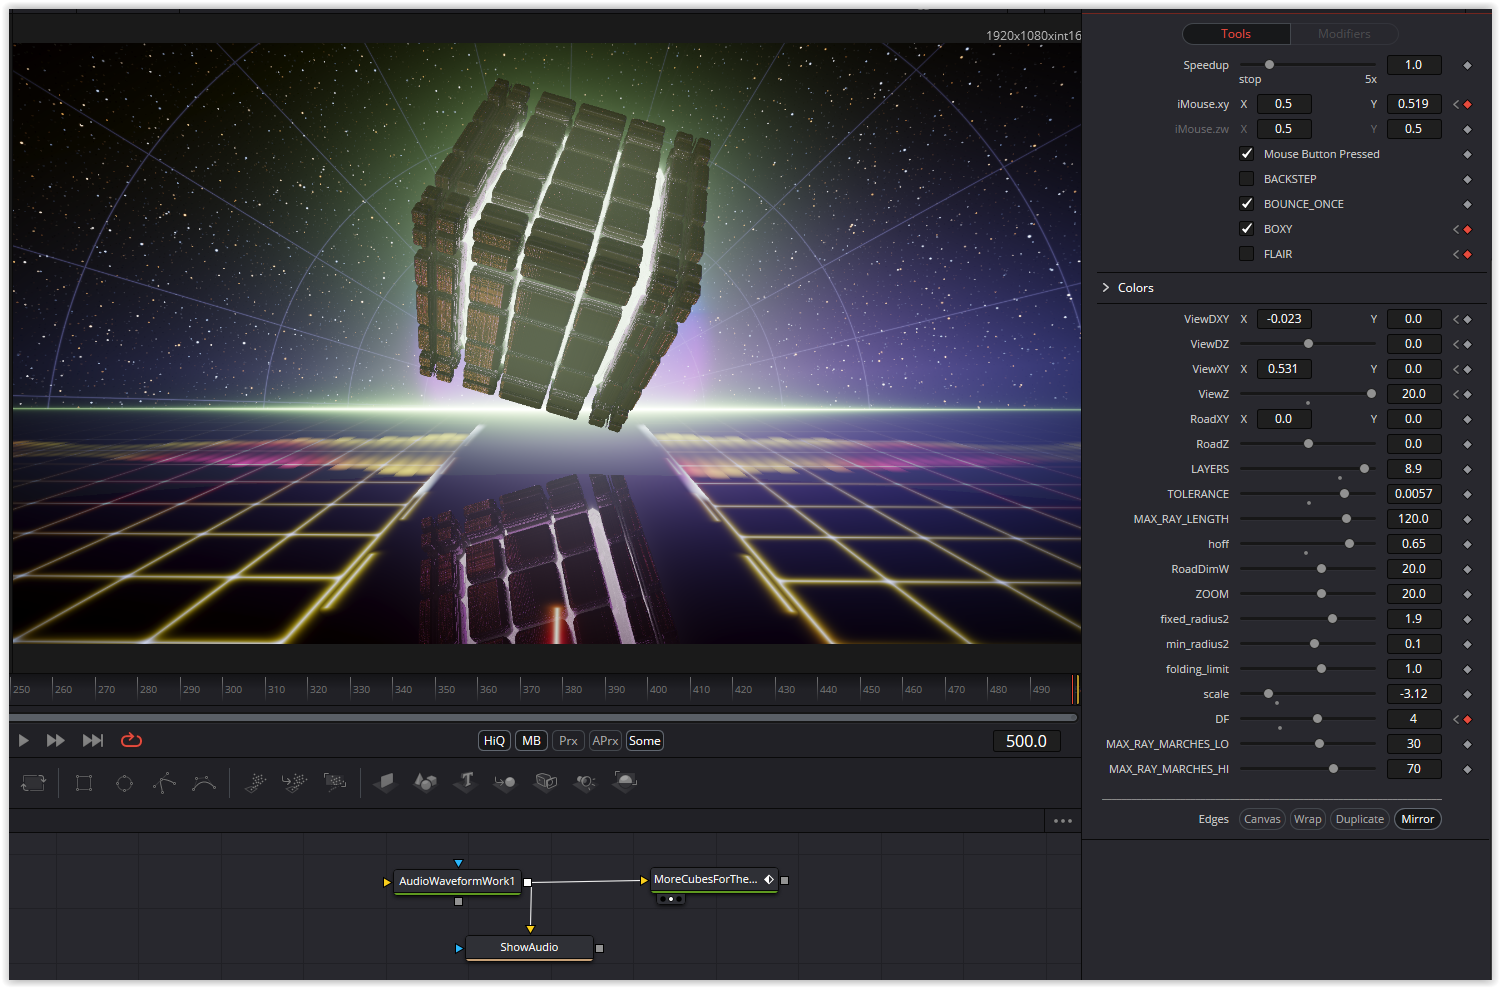Image resolution: width=1500 pixels, height=988 pixels.
Task: Add the pEmitter particle tool
Action: [x=255, y=782]
